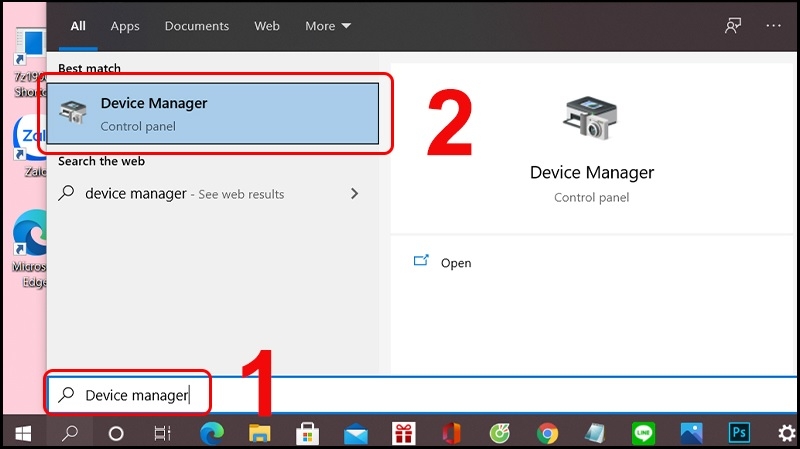This screenshot has height=449, width=800.
Task: Open Task View from the taskbar
Action: click(162, 434)
